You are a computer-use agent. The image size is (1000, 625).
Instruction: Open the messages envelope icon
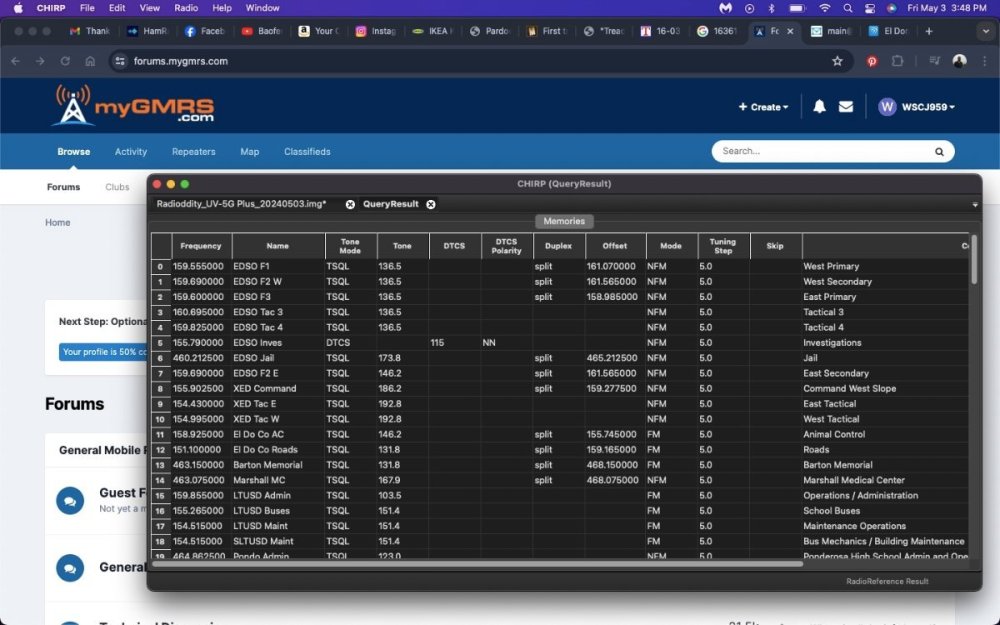pyautogui.click(x=846, y=107)
